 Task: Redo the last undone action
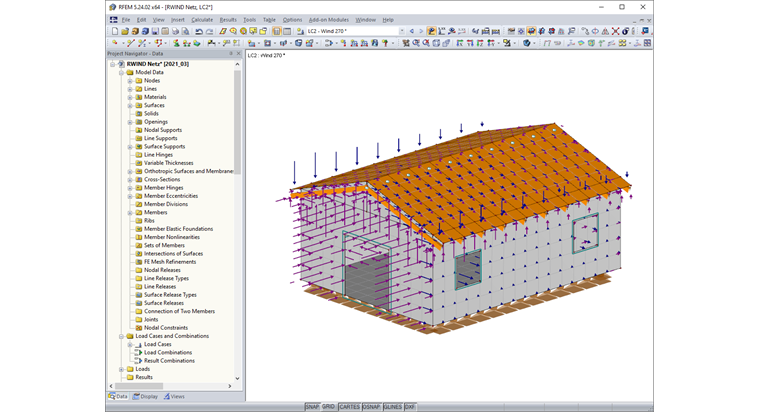coord(209,31)
